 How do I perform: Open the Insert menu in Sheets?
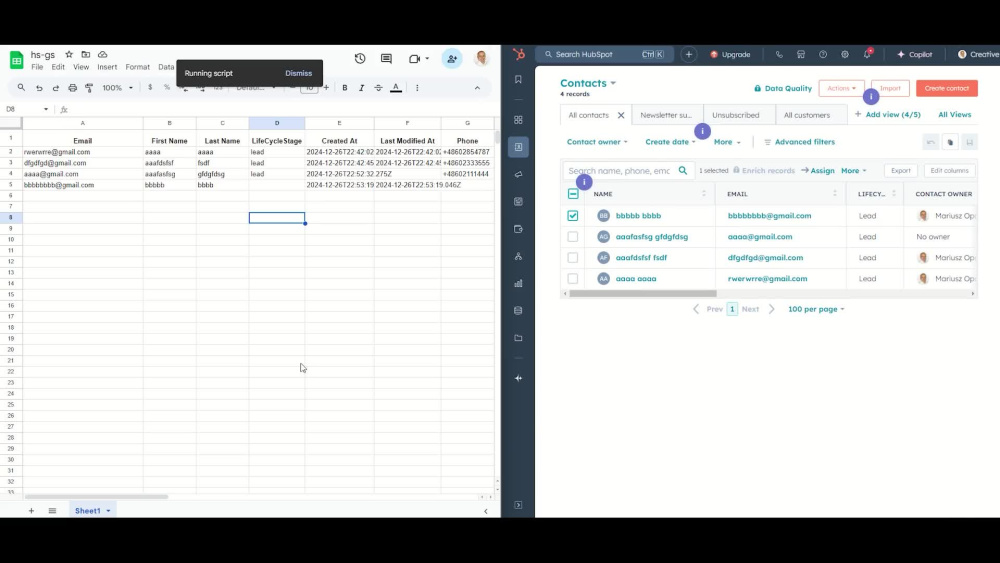[107, 67]
